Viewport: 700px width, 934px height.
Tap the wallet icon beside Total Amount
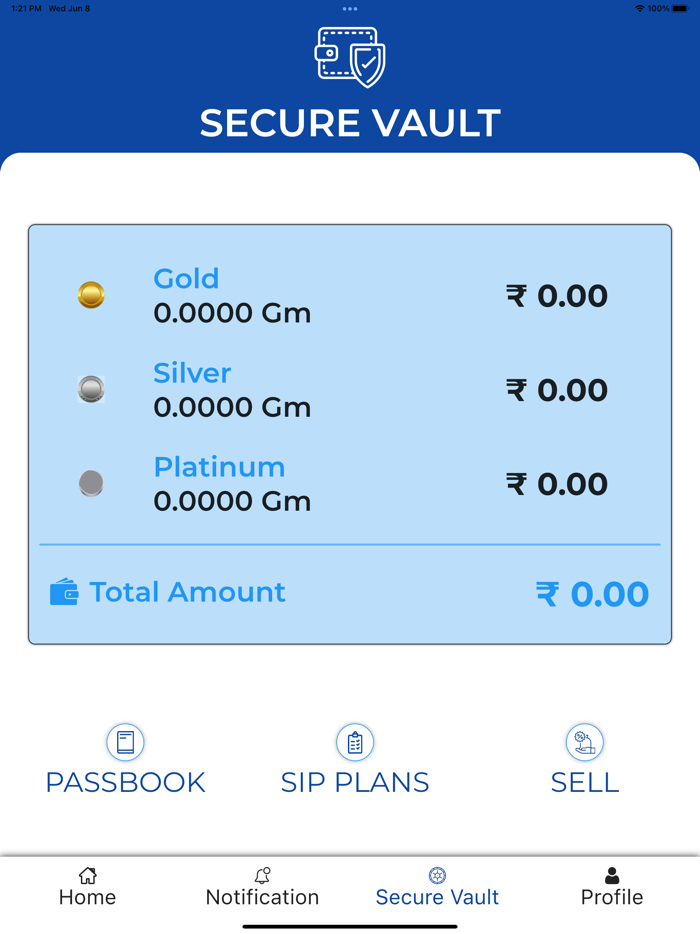pos(64,592)
